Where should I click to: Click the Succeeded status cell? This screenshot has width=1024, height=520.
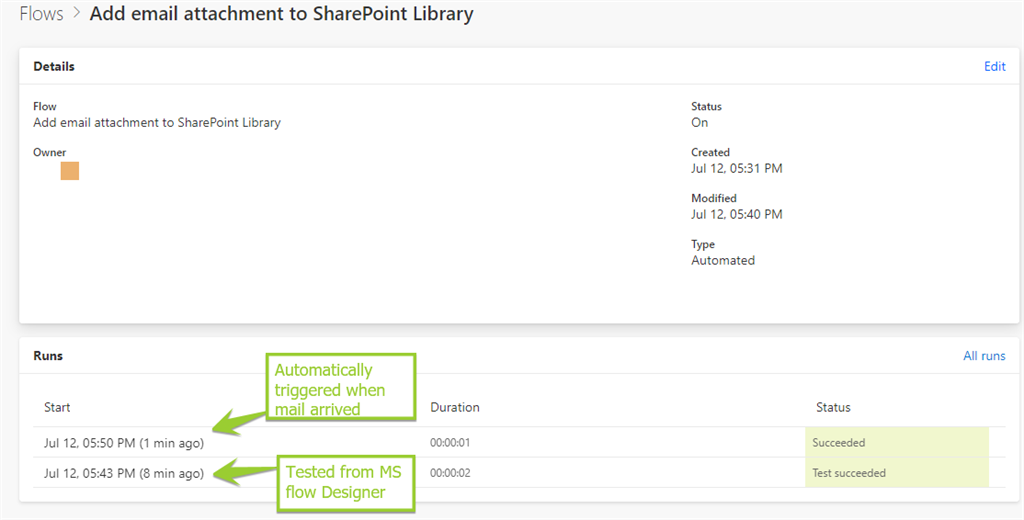897,442
